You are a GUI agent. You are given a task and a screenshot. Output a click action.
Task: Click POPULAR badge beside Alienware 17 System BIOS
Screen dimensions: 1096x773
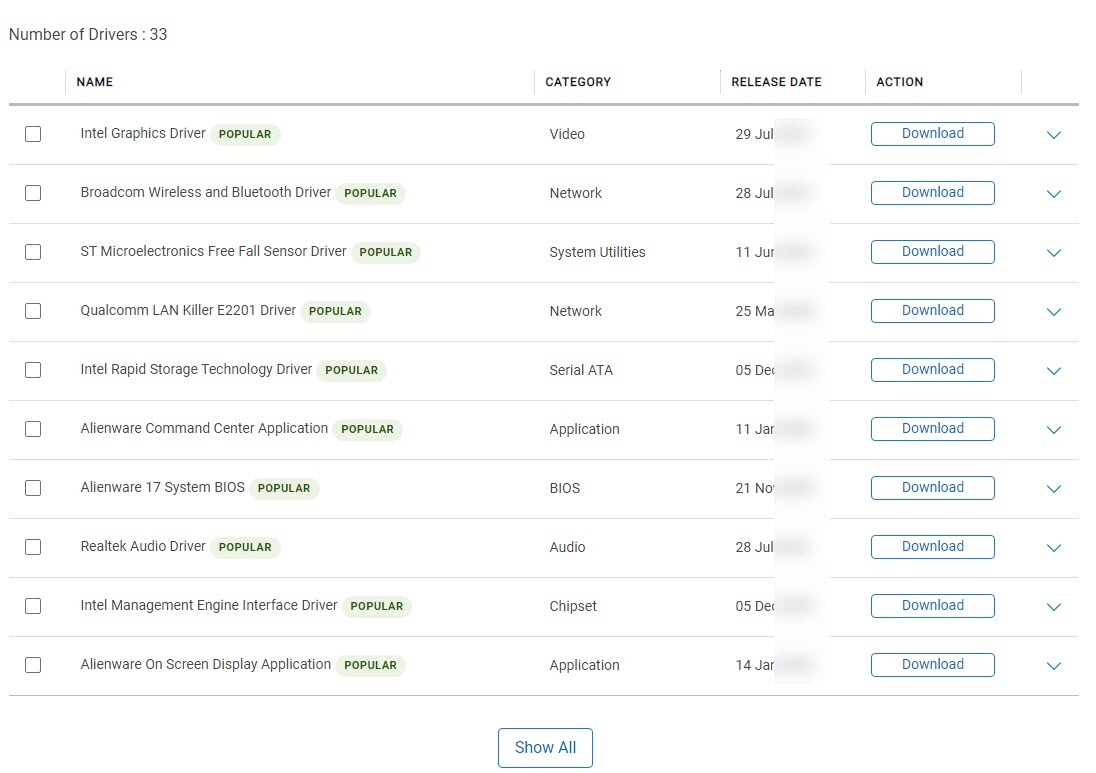[x=284, y=489]
